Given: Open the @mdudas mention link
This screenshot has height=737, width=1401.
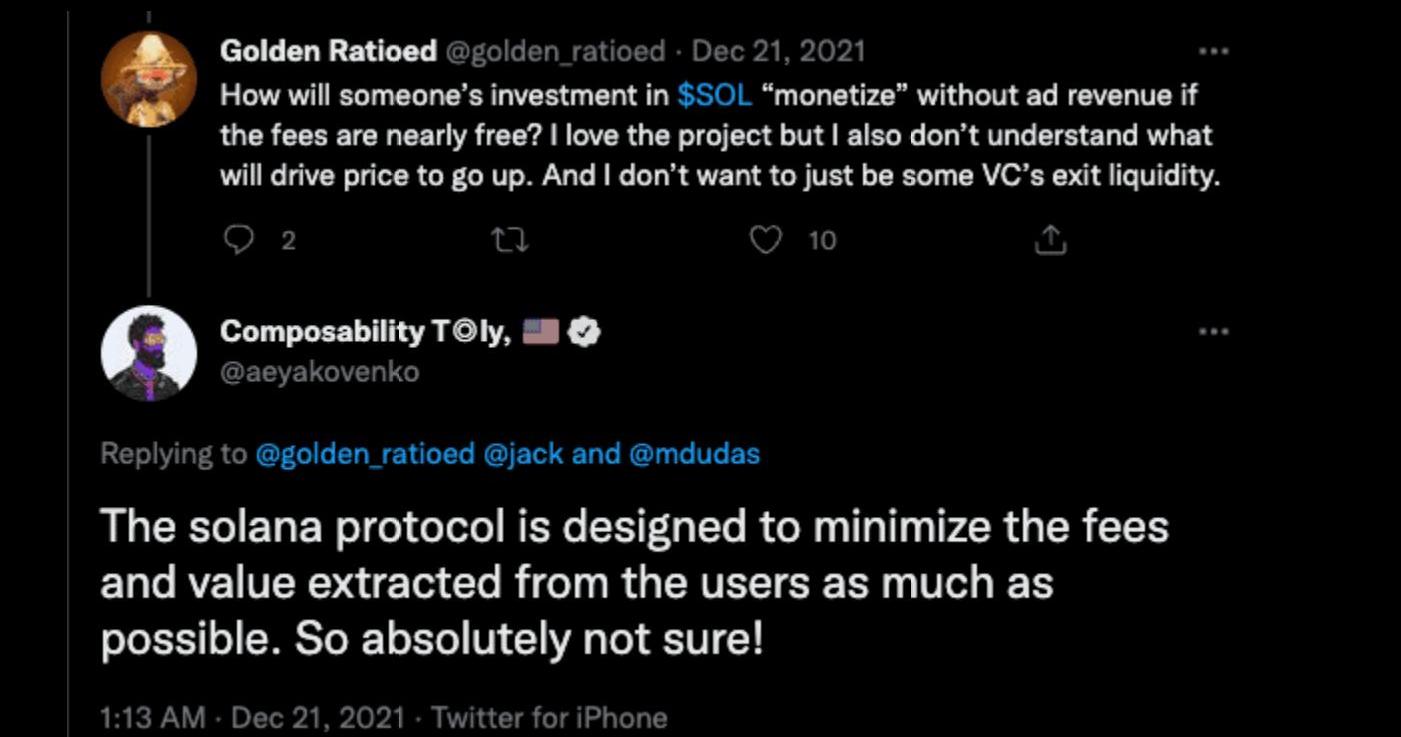Looking at the screenshot, I should (x=694, y=454).
